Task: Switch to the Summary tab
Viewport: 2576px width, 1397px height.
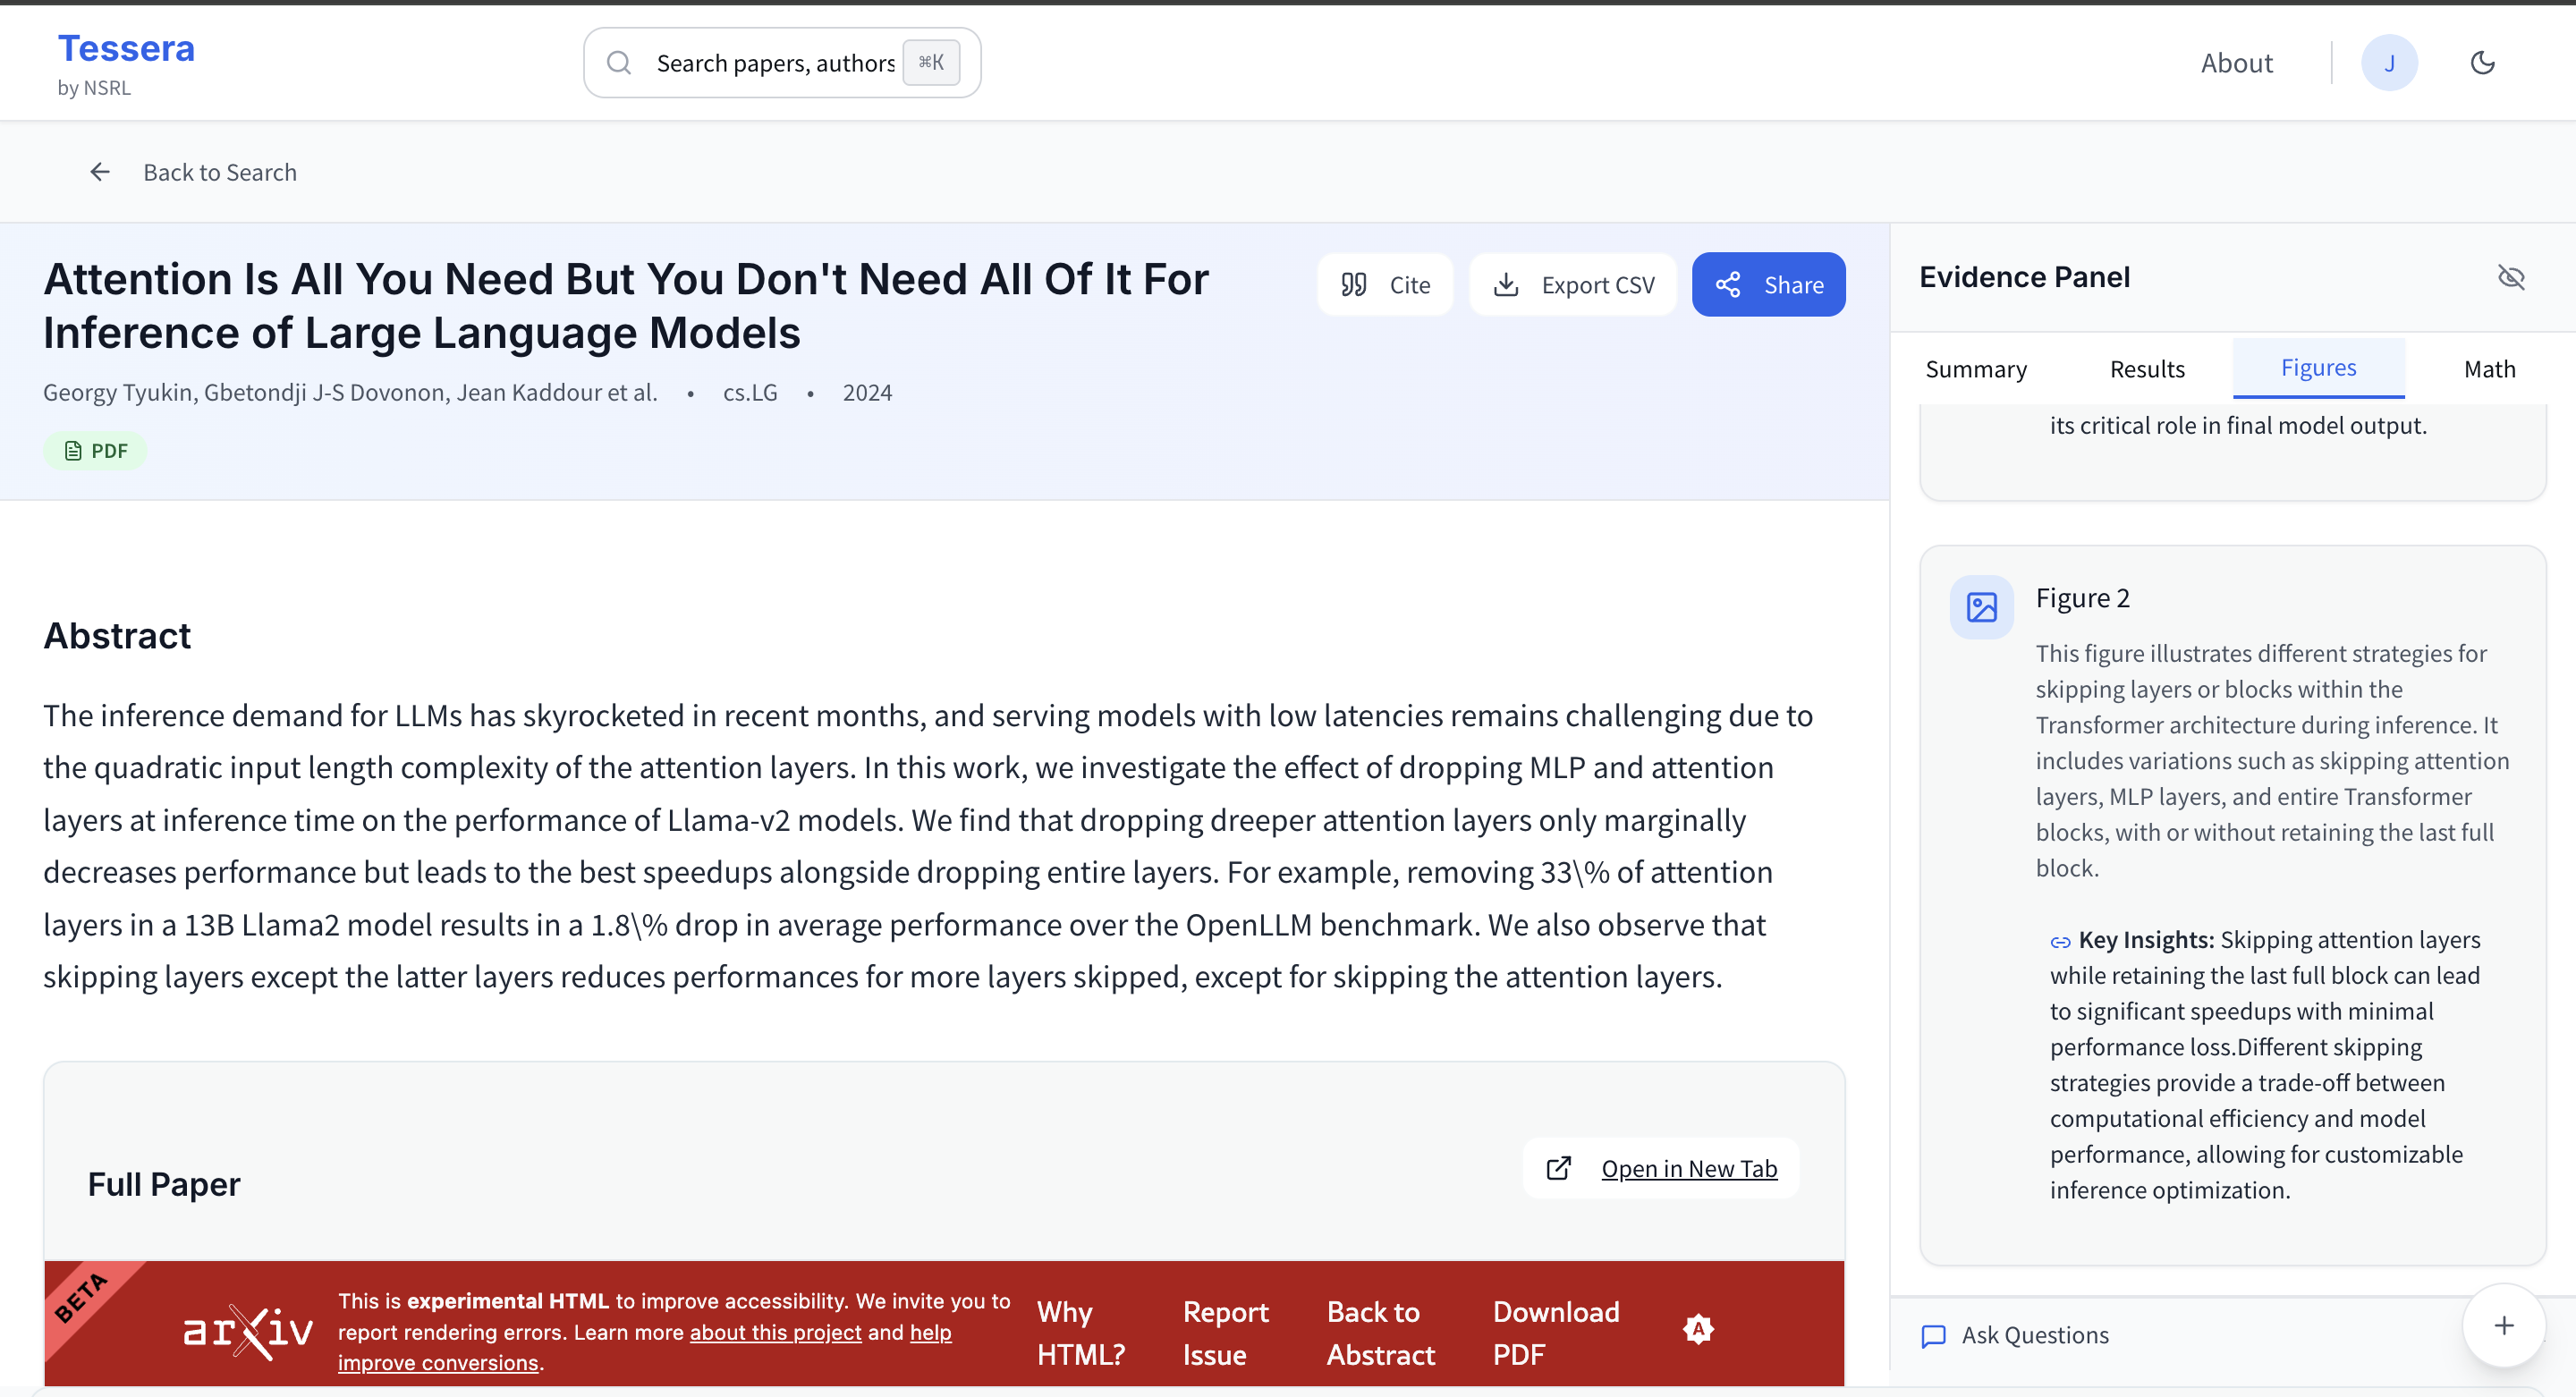Action: 1976,369
